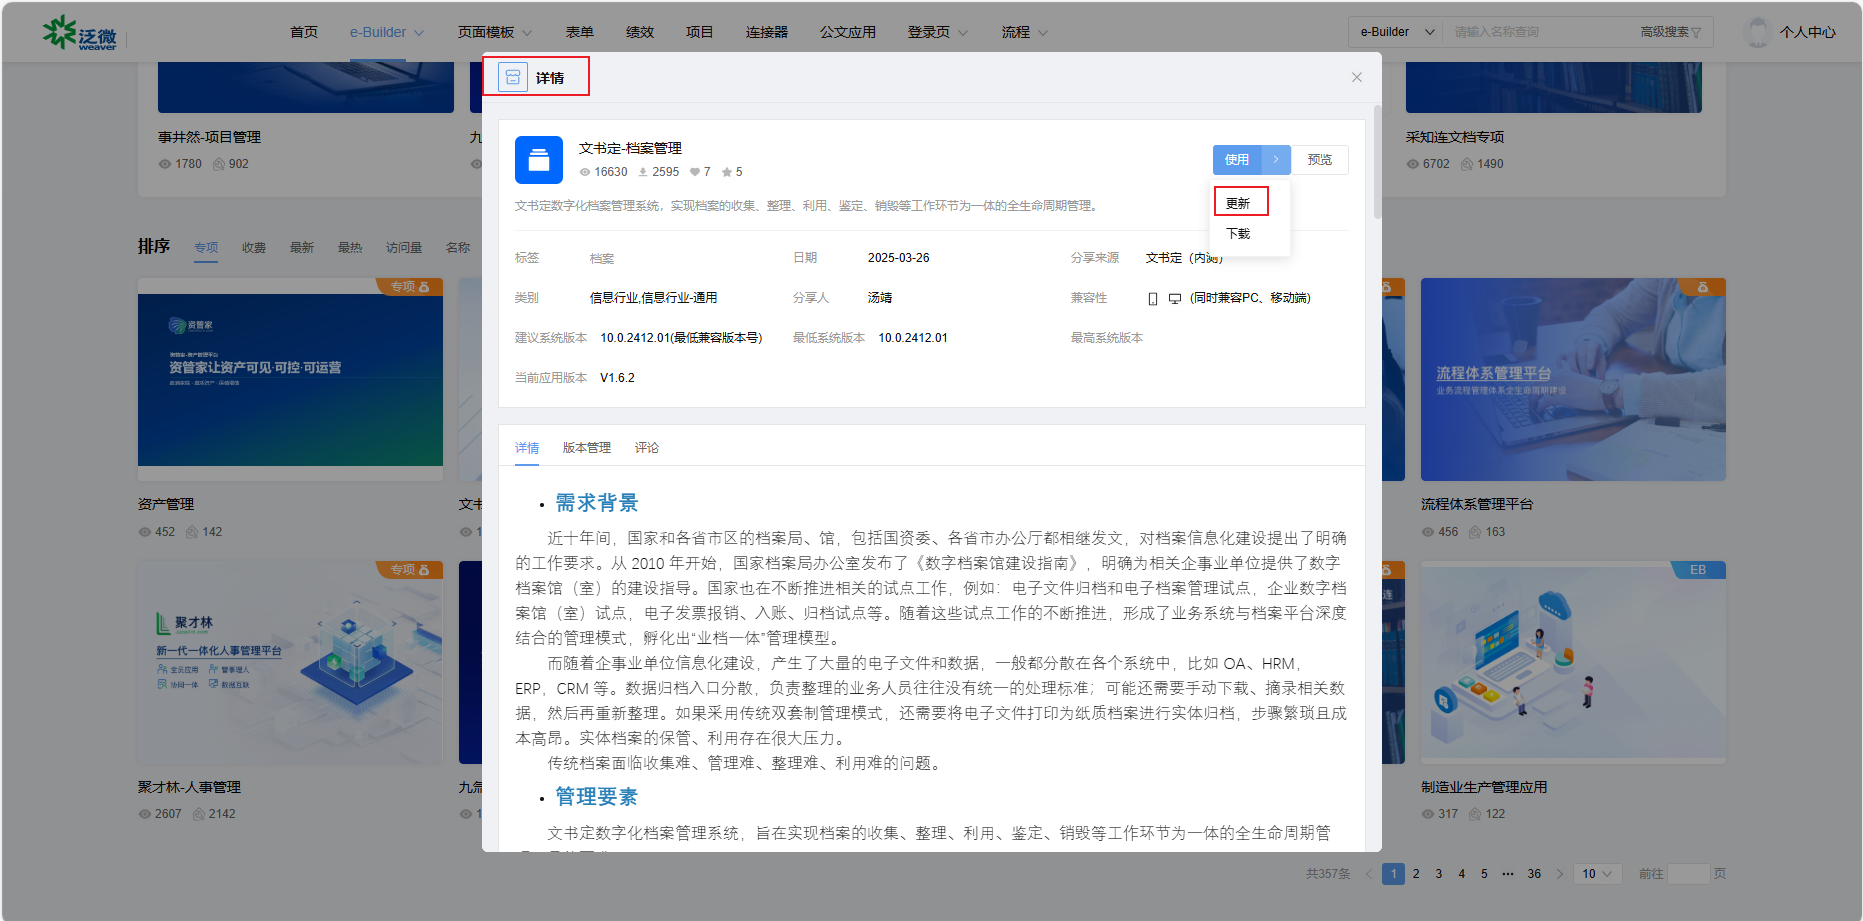Image resolution: width=1863 pixels, height=921 pixels.
Task: Open 个人中心 link
Action: coord(1808,32)
